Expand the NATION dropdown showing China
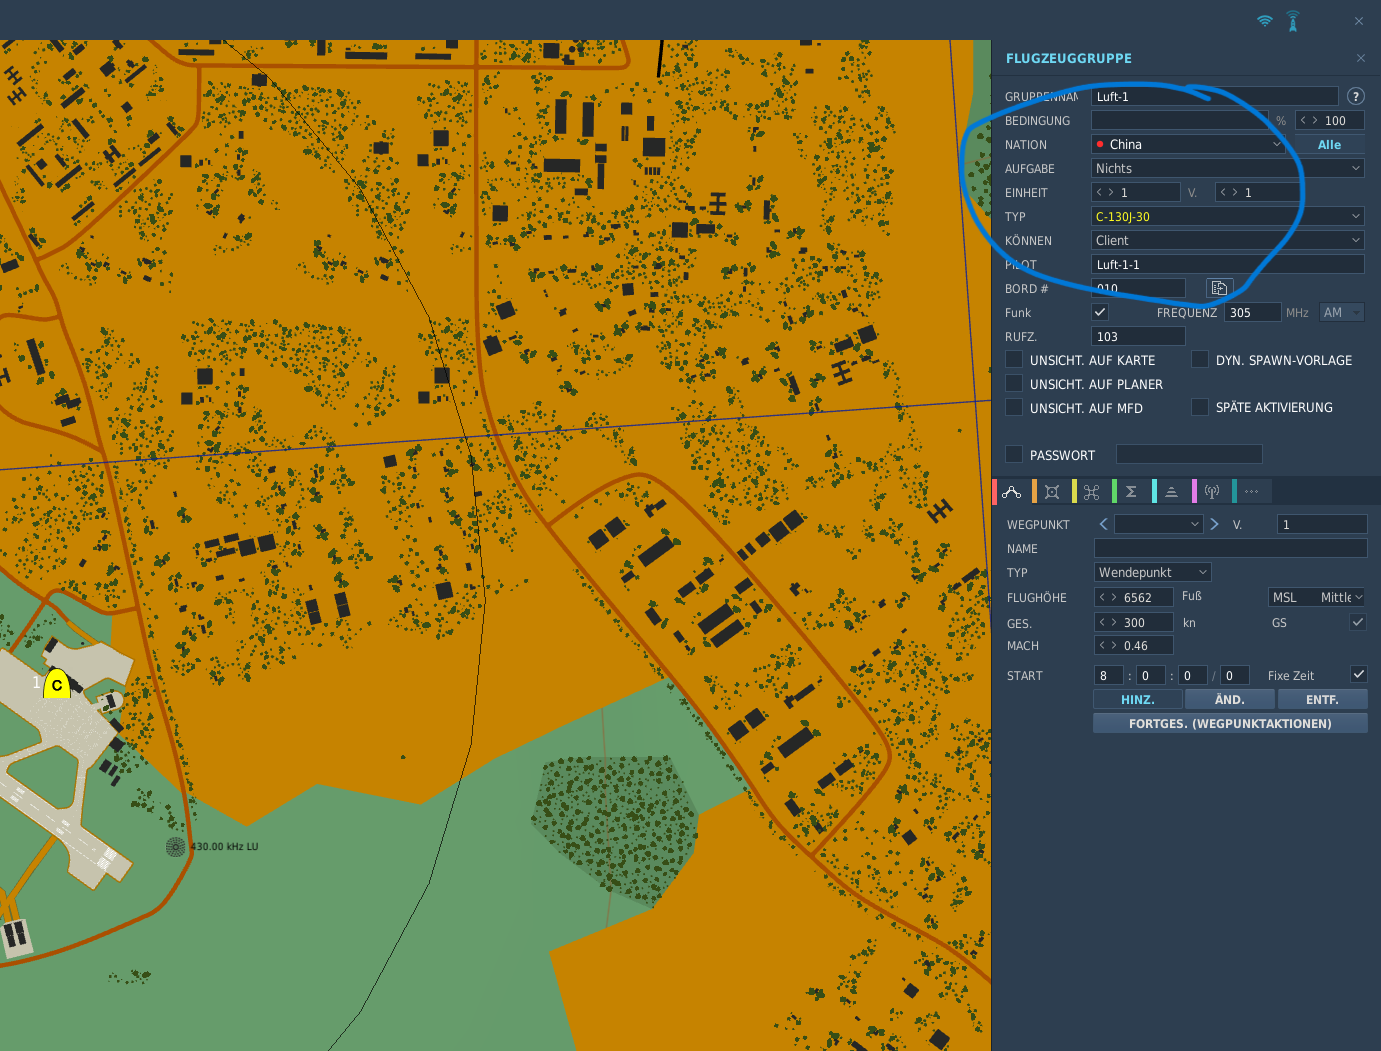The height and width of the screenshot is (1051, 1381). [1188, 144]
